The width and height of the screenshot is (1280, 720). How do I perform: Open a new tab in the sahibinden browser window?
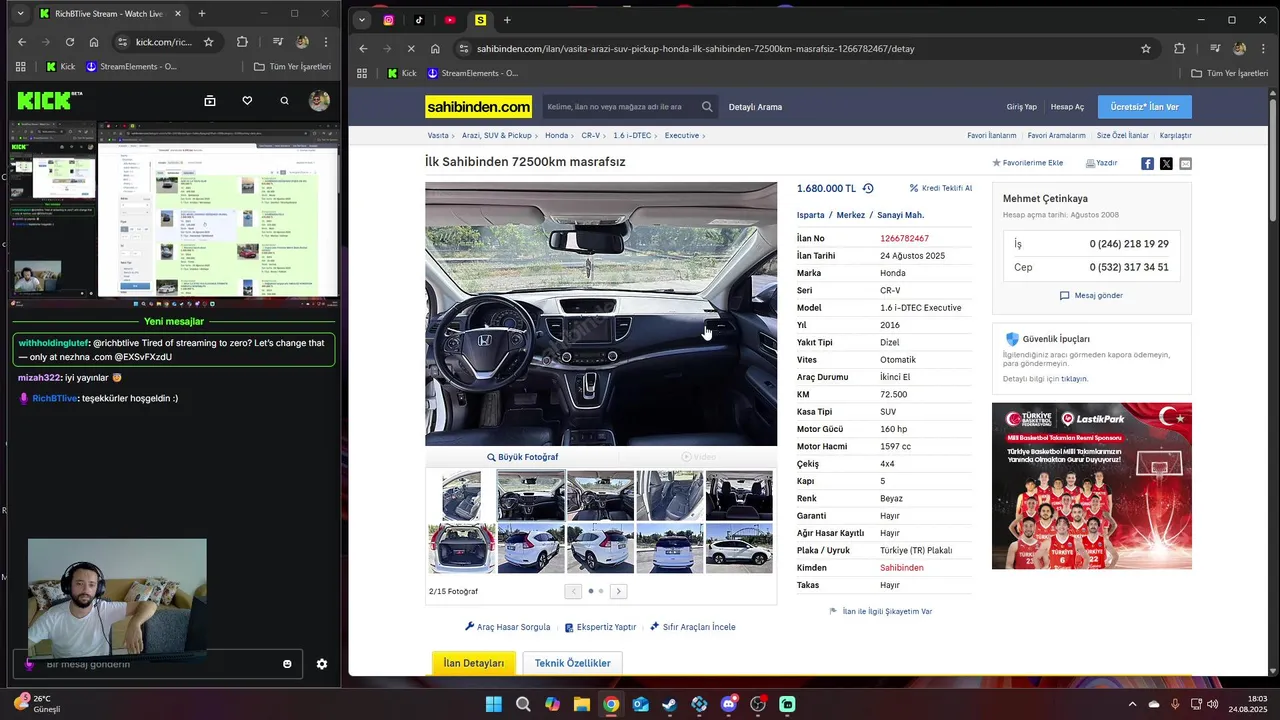(507, 20)
